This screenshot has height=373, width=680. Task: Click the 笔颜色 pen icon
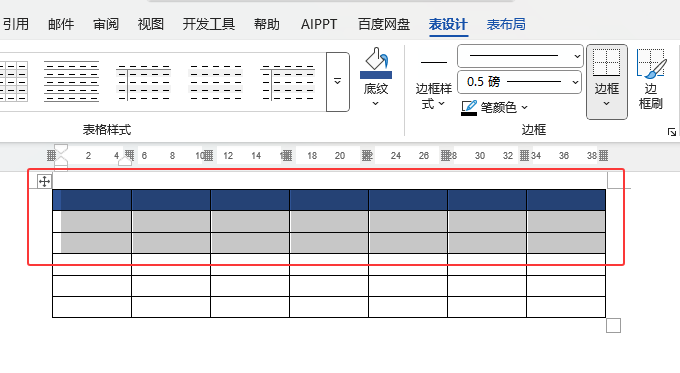pyautogui.click(x=469, y=108)
